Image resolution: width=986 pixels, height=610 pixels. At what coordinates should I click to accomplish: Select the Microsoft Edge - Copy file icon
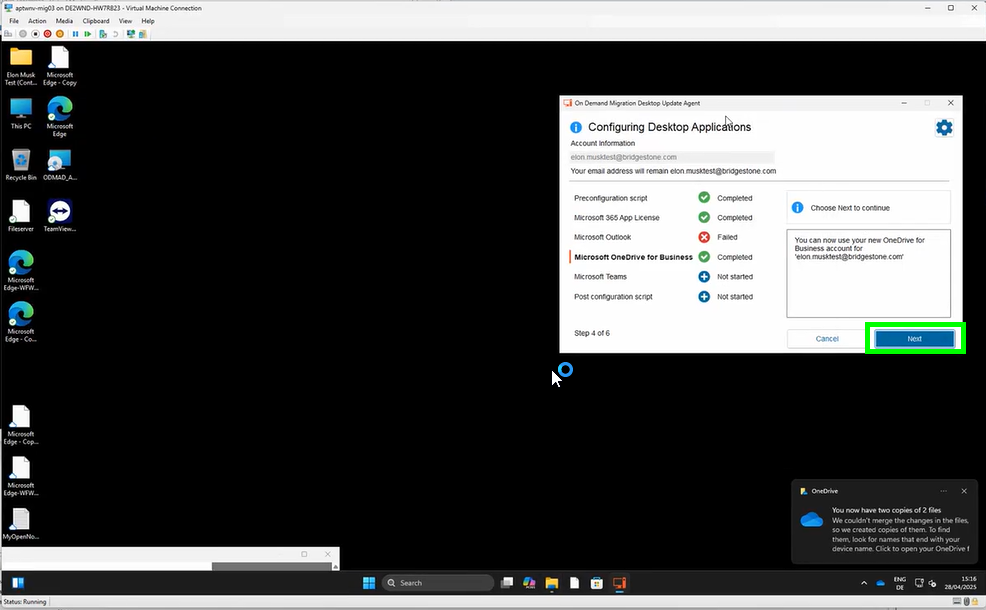coord(60,65)
